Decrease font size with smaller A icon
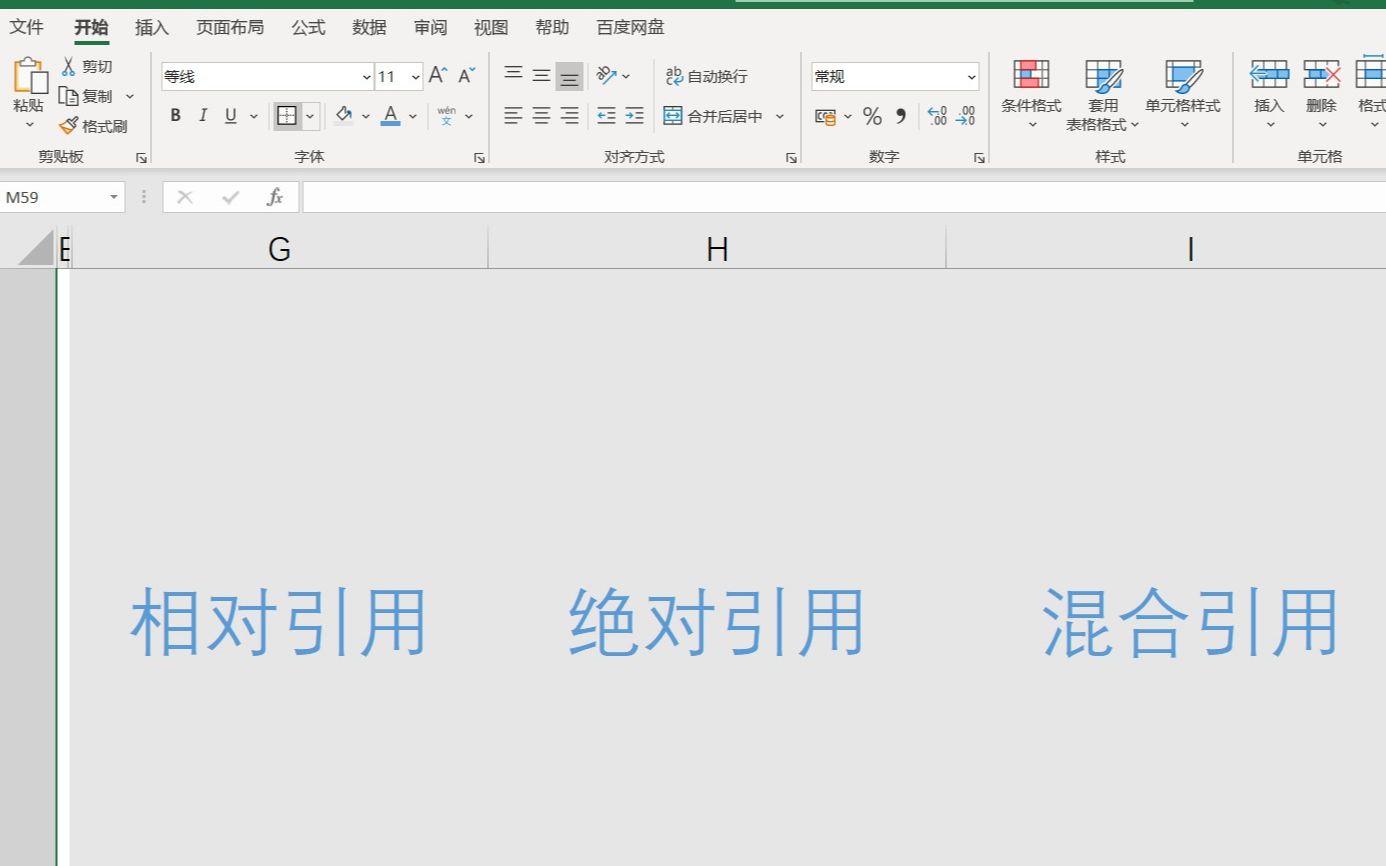Image resolution: width=1386 pixels, height=866 pixels. [x=466, y=76]
